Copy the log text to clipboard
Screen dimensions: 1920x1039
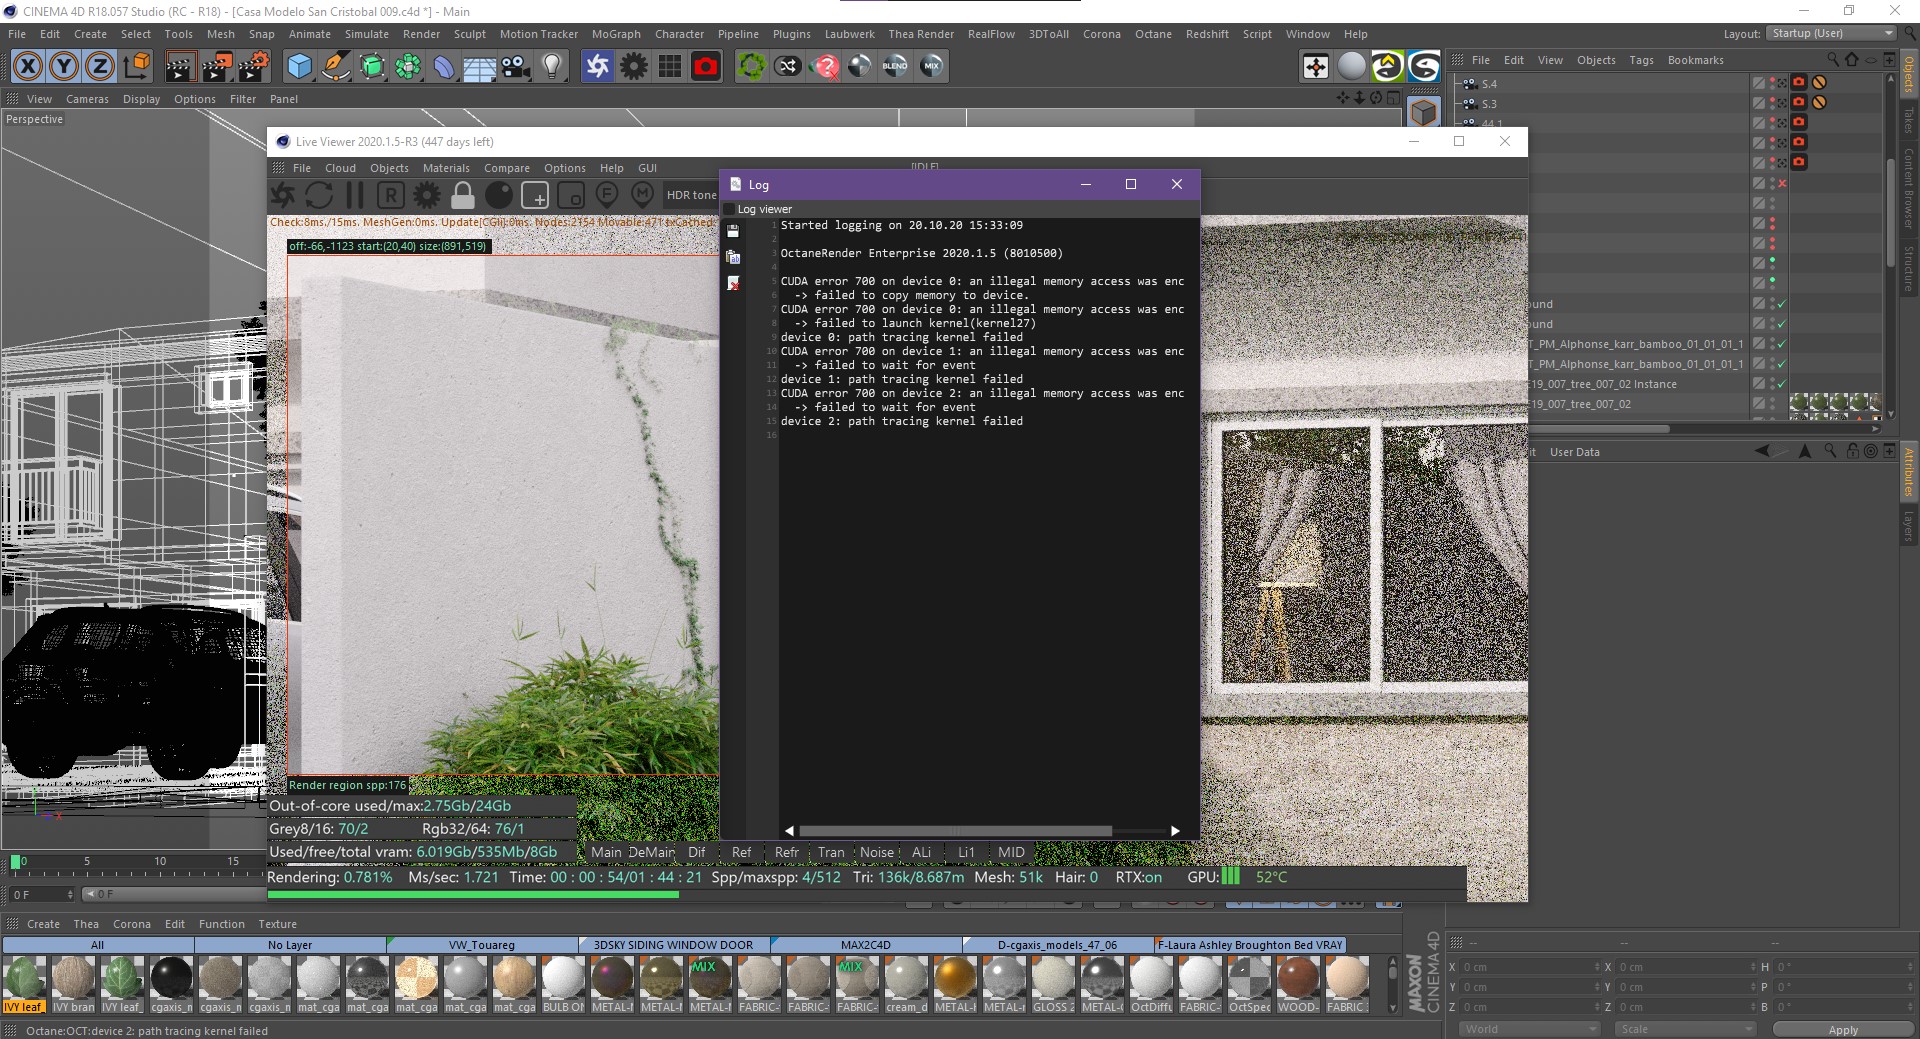tap(733, 257)
